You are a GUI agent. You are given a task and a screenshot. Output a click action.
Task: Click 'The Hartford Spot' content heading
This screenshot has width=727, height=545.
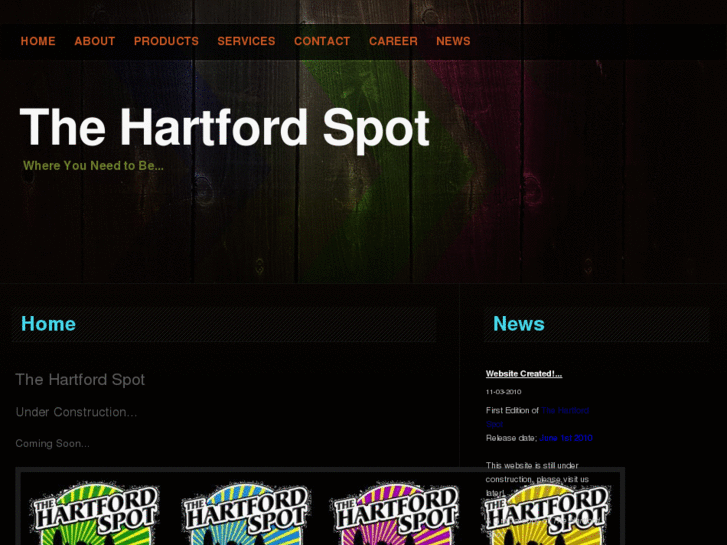point(80,380)
